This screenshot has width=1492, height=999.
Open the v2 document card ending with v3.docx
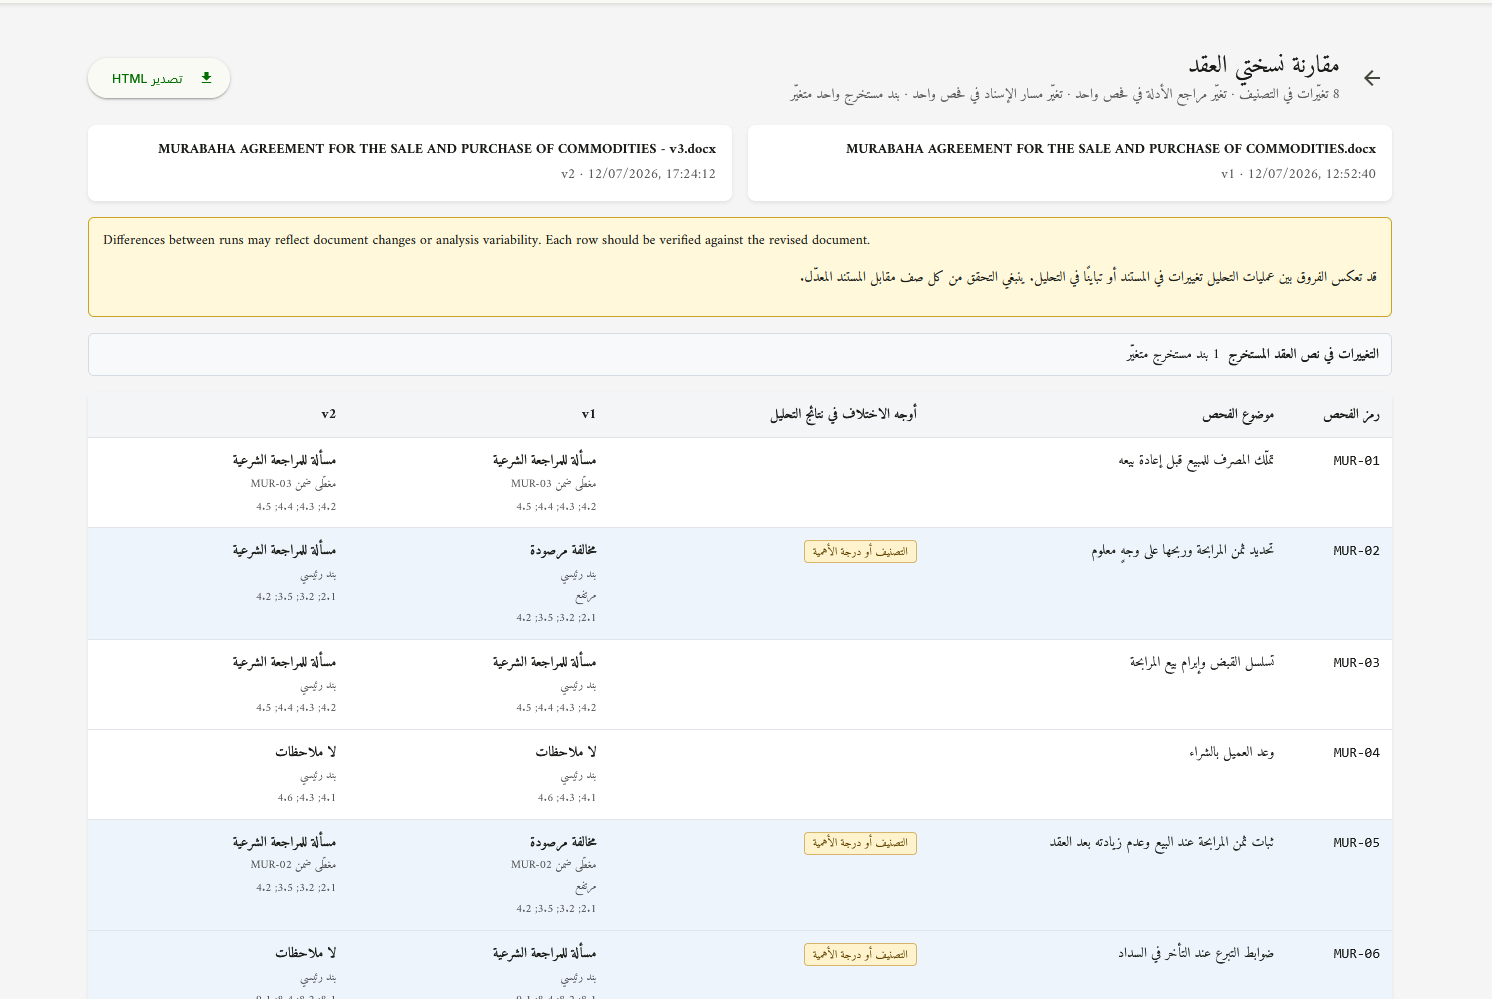click(x=410, y=163)
